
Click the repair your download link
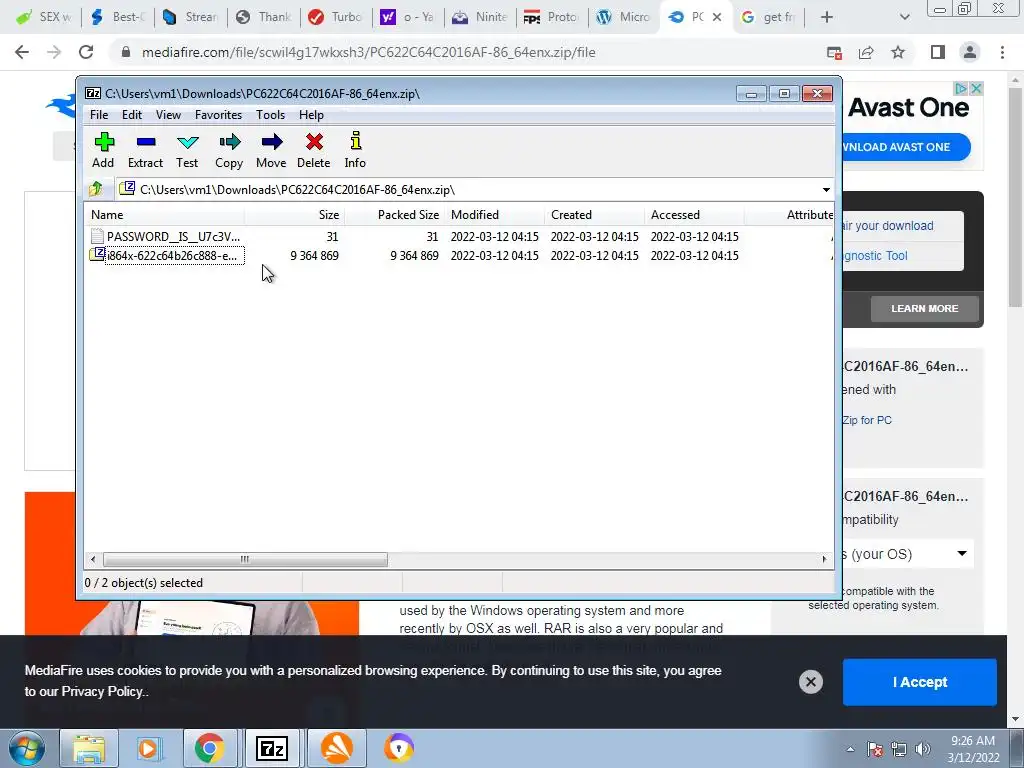pos(888,226)
